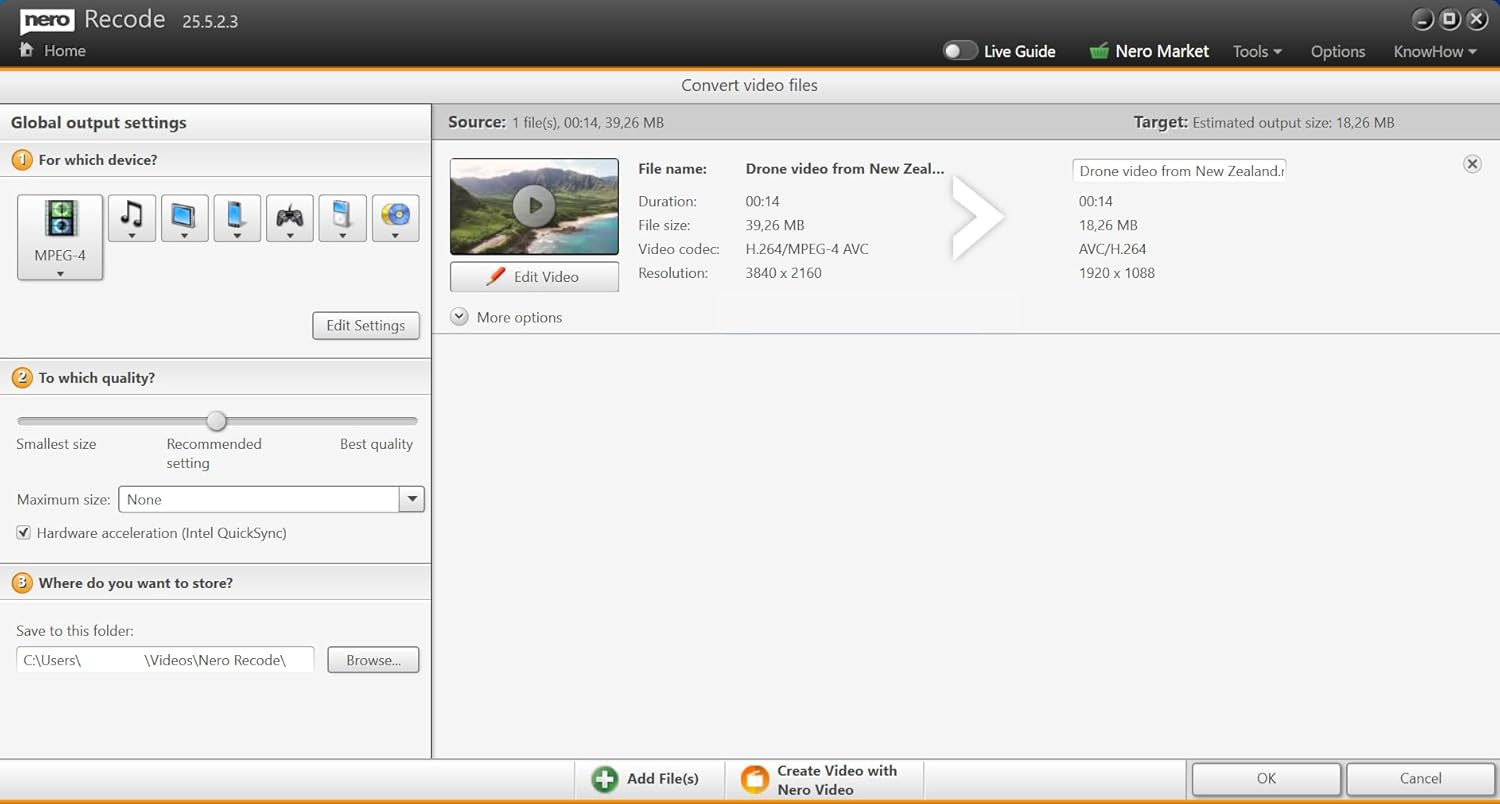The image size is (1500, 804).
Task: Open the Tools menu
Action: click(x=1257, y=51)
